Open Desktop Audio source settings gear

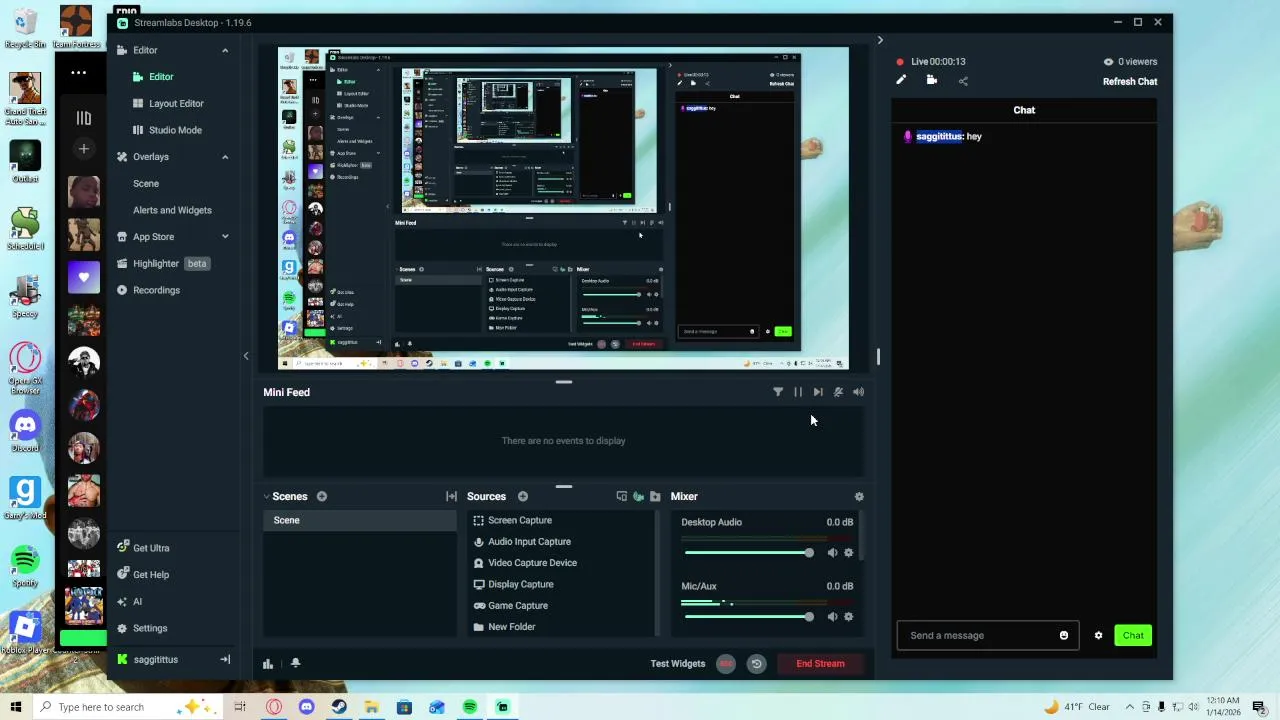[849, 553]
